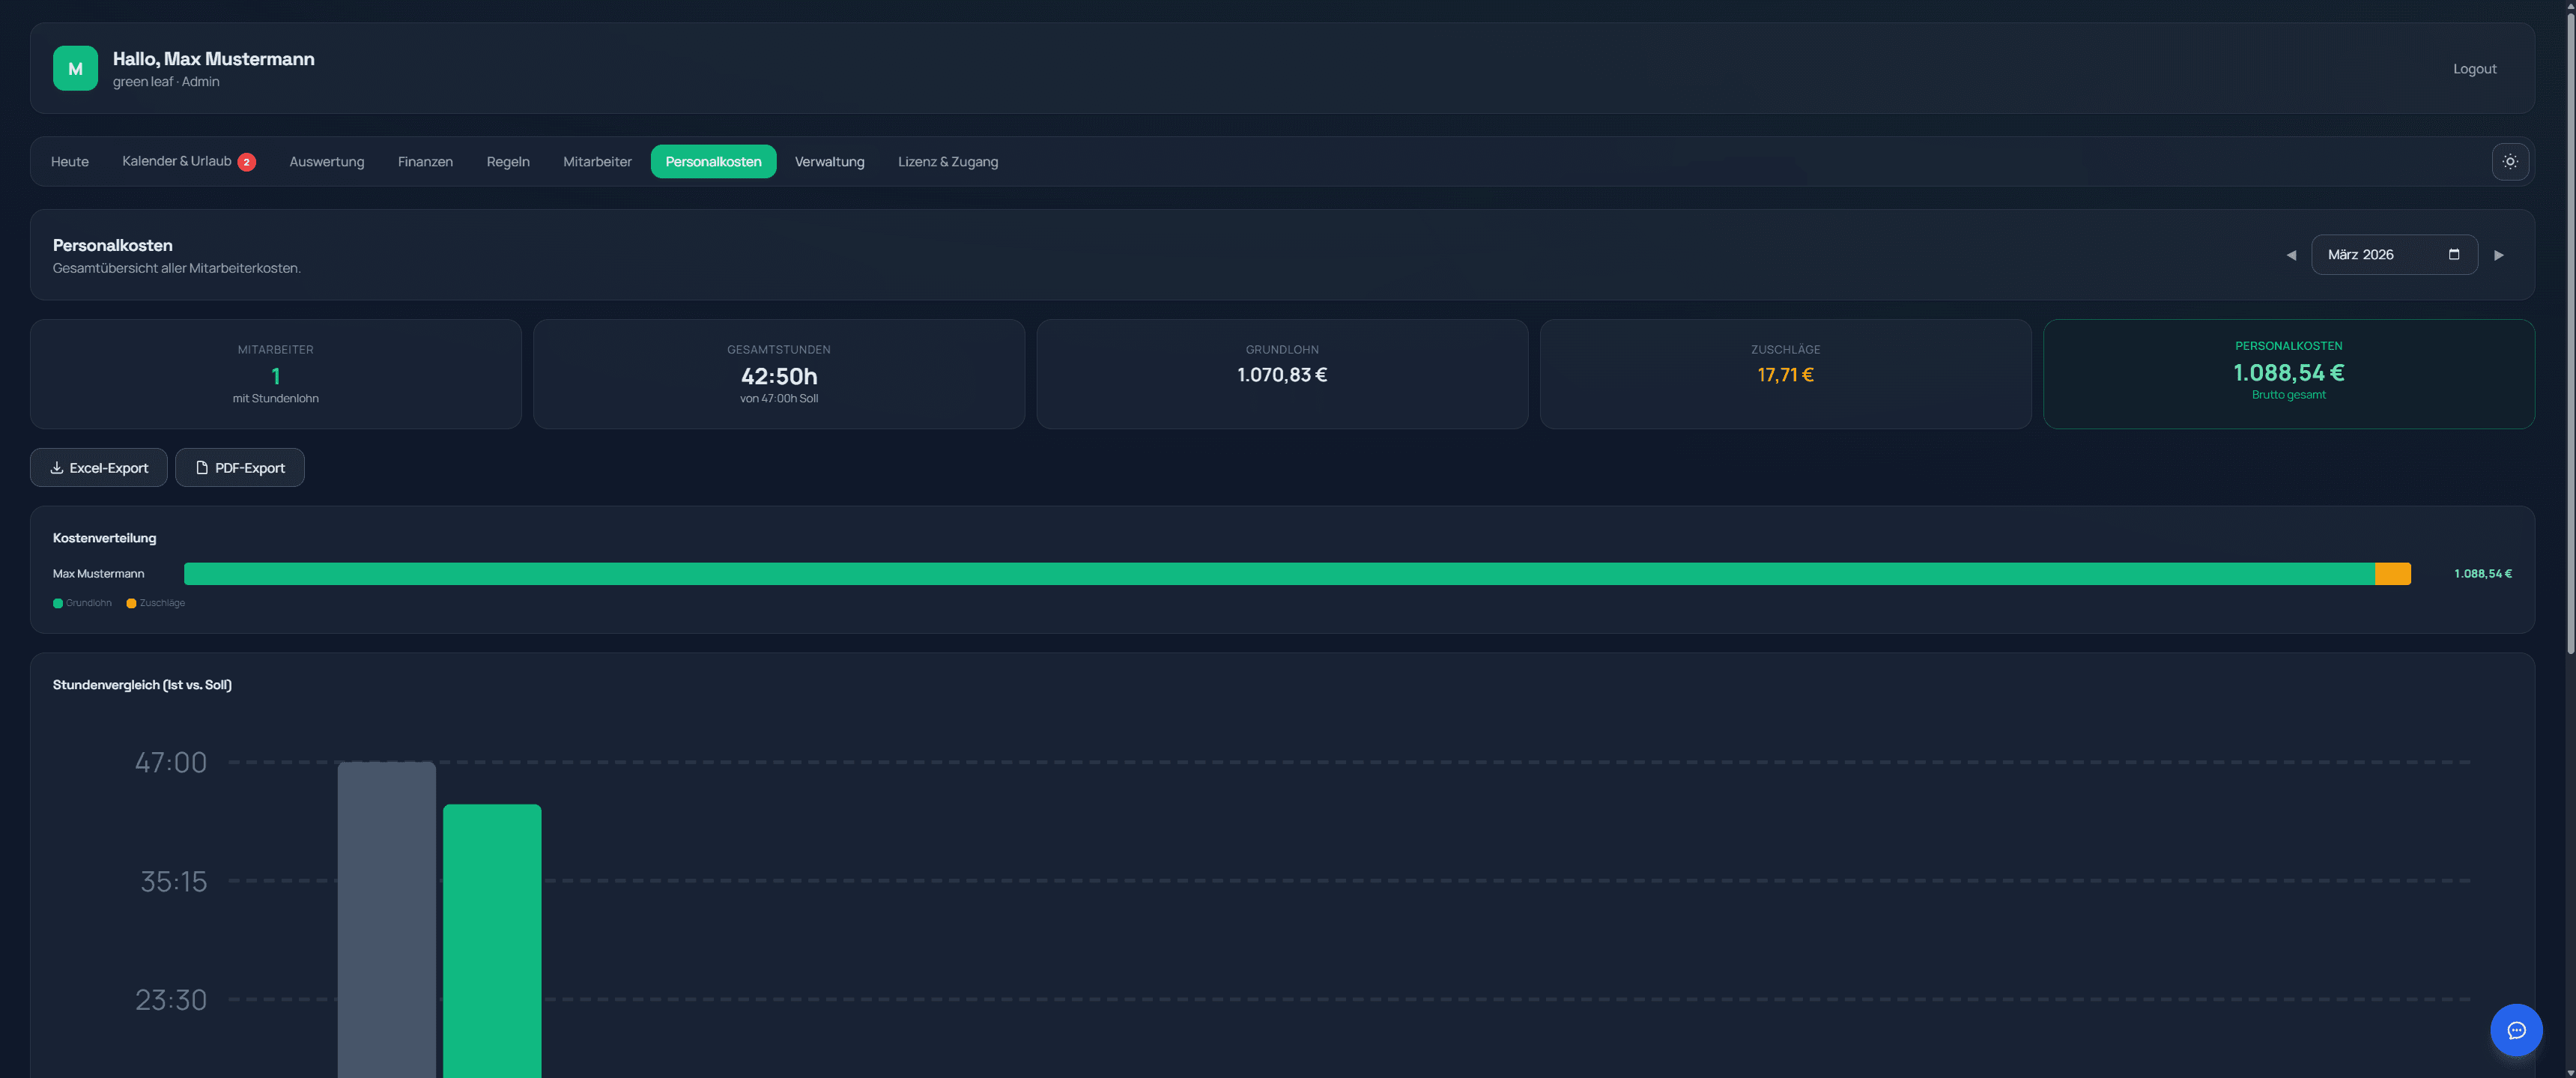2576x1078 pixels.
Task: Click the Logout link
Action: click(x=2474, y=68)
